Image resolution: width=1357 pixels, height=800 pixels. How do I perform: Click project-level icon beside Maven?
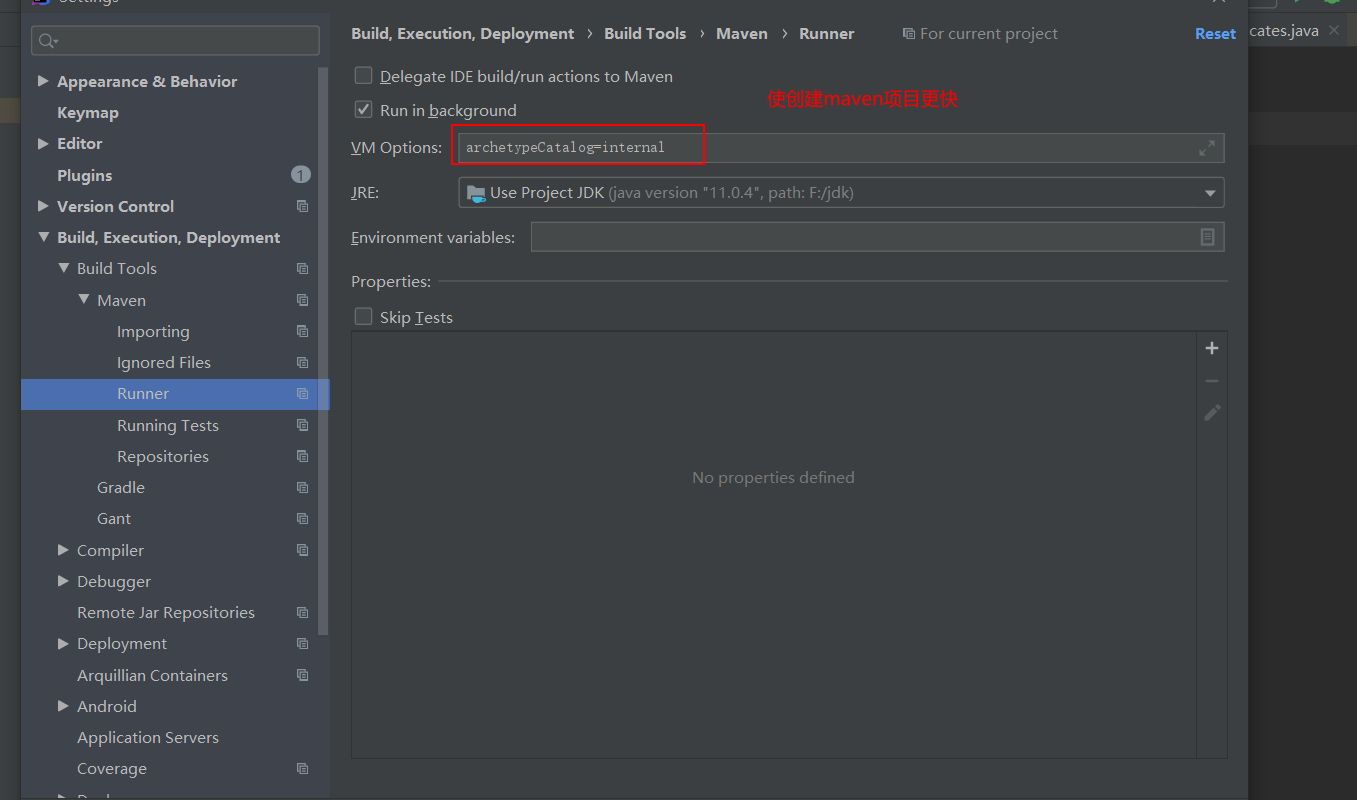click(x=302, y=300)
